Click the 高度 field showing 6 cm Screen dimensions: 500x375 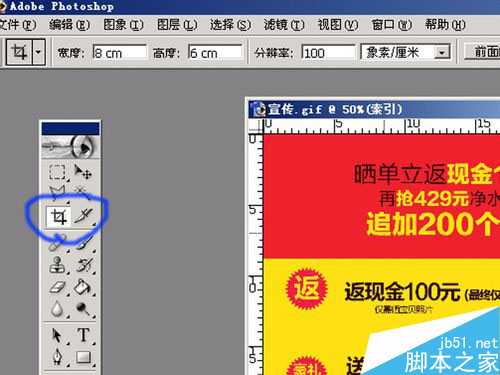tap(215, 53)
